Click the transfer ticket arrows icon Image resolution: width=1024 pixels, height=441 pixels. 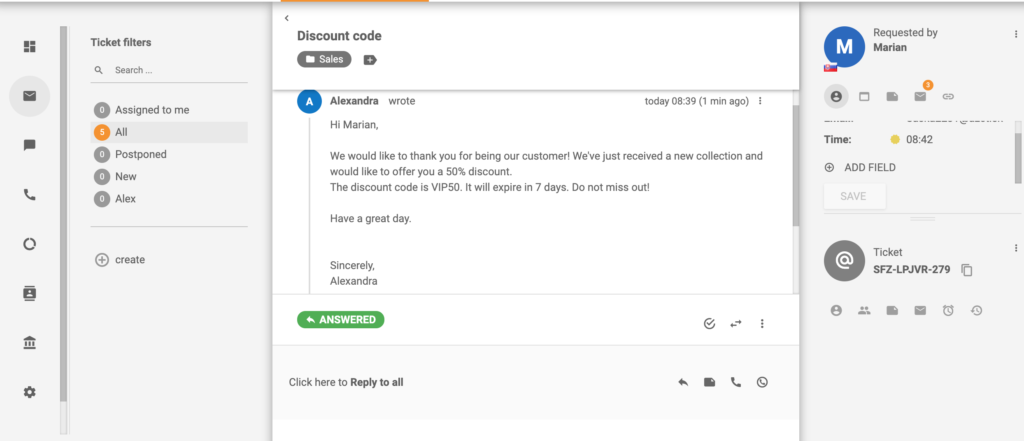click(736, 323)
